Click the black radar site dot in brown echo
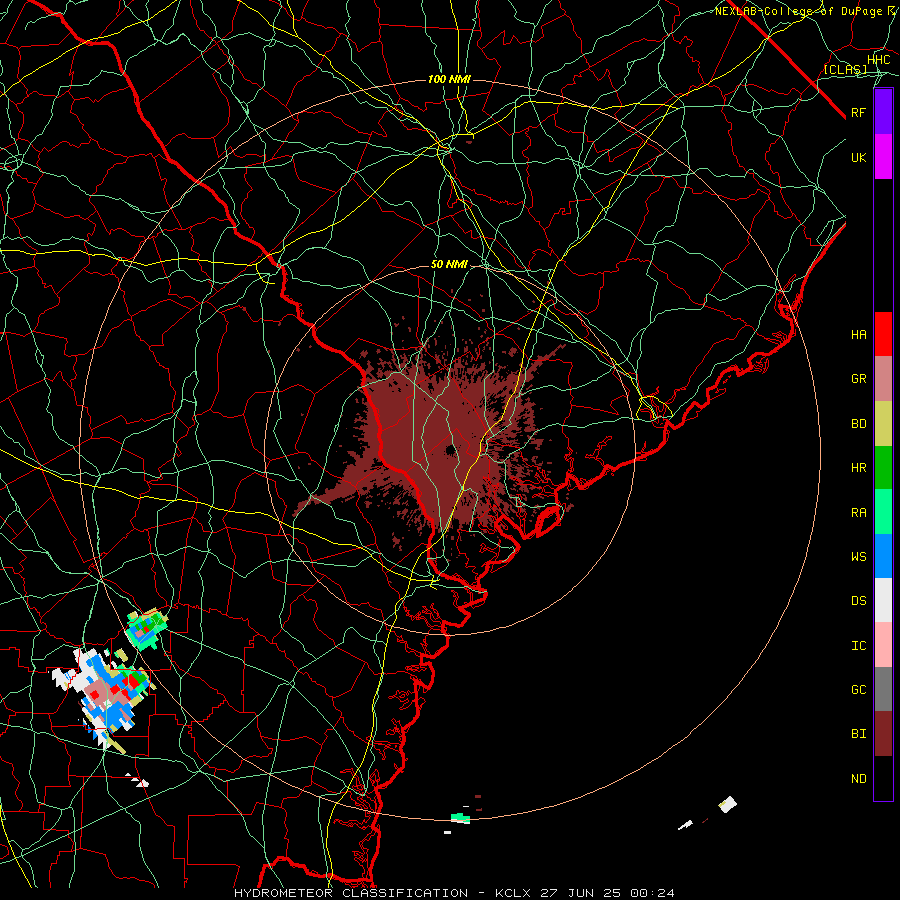This screenshot has height=900, width=900. pyautogui.click(x=451, y=449)
